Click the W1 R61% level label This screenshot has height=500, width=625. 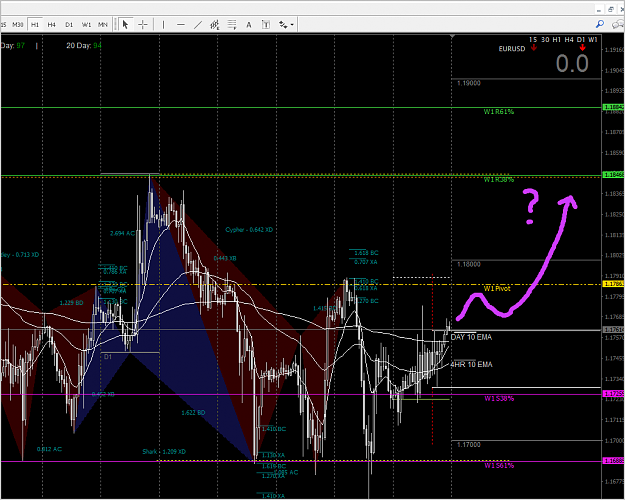coord(499,112)
